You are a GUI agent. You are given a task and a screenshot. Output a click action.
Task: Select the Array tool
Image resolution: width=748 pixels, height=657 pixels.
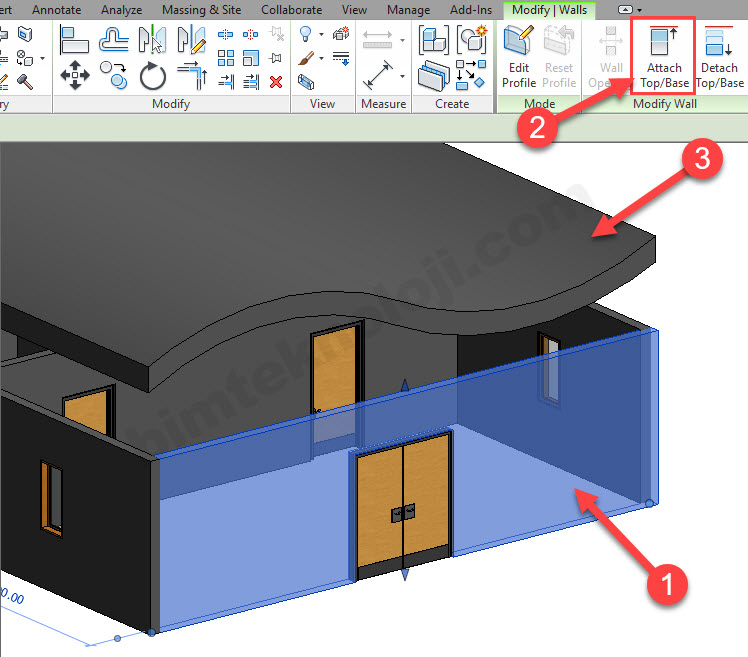[x=226, y=58]
